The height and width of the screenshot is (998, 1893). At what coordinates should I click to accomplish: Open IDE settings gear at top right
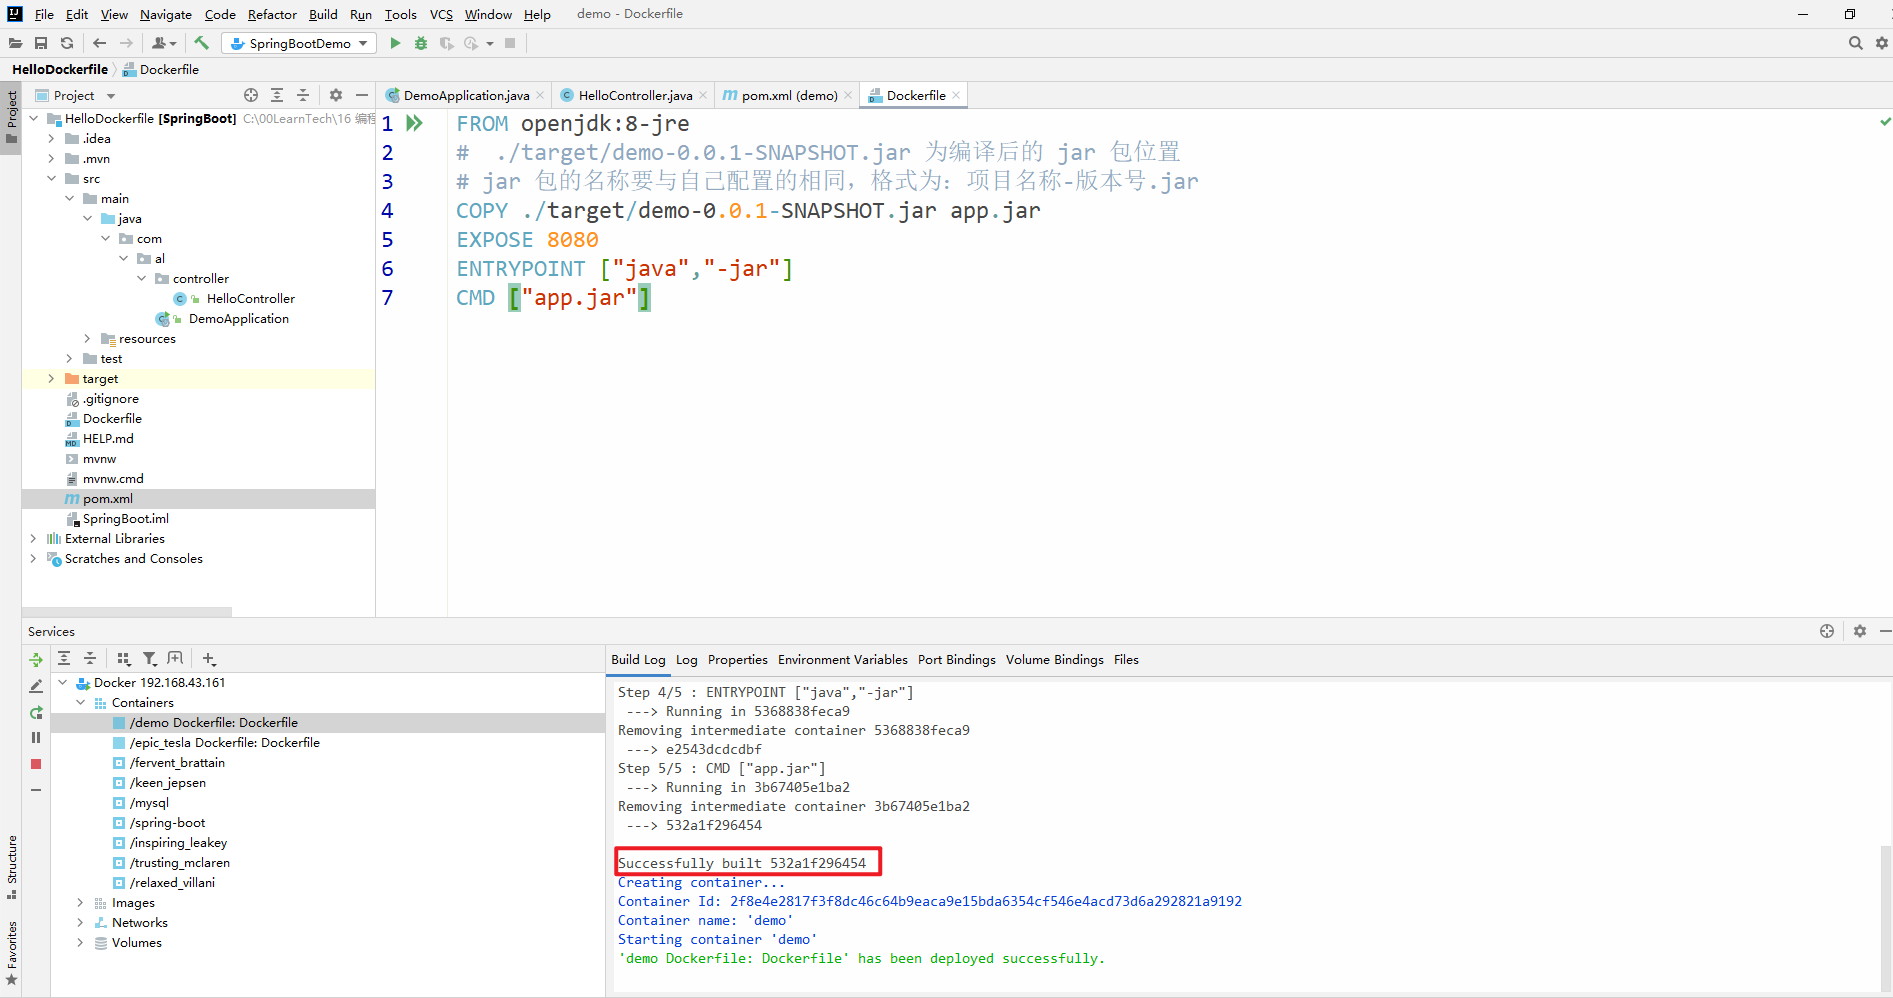[x=1882, y=43]
